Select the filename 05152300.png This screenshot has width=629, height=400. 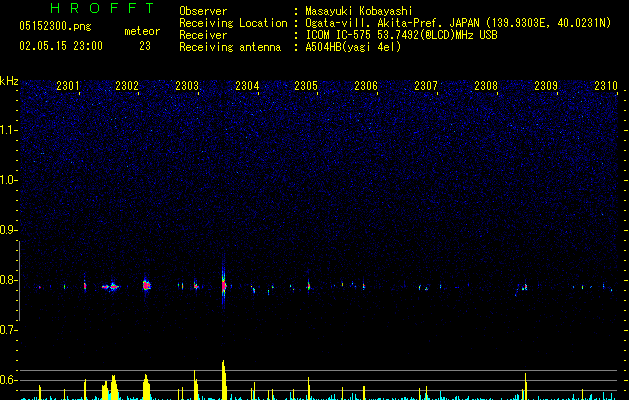coord(55,27)
